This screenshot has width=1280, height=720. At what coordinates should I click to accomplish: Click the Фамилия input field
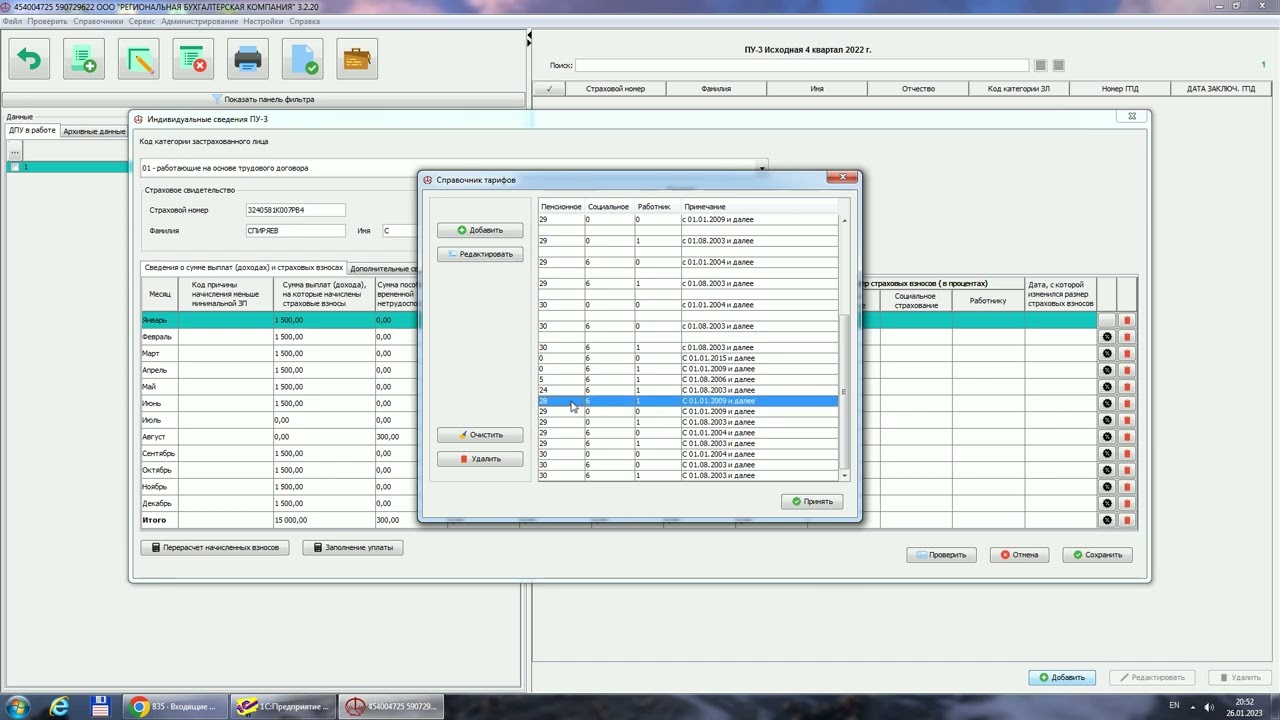pos(295,230)
